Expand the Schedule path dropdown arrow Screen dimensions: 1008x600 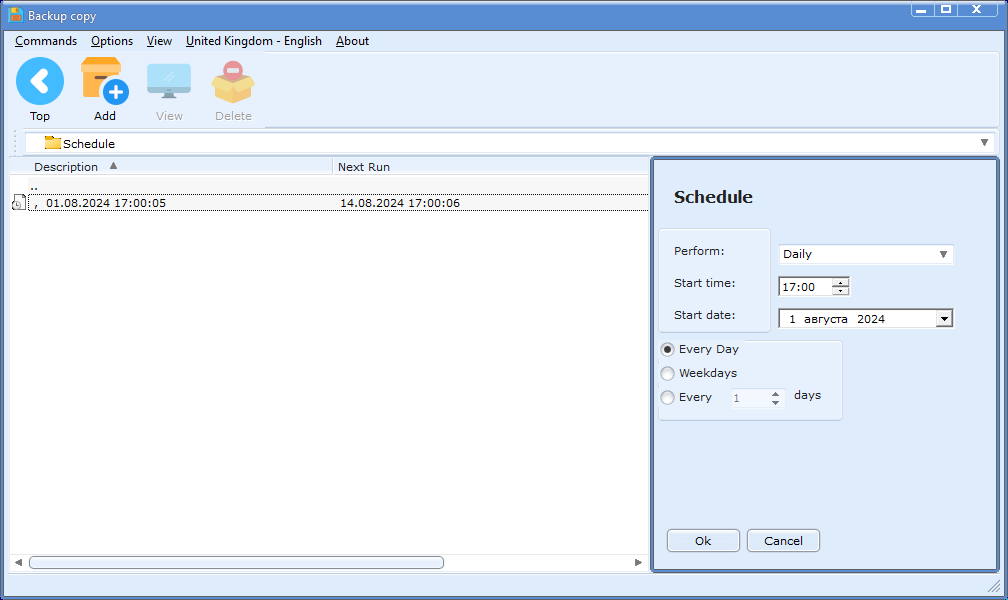(984, 143)
